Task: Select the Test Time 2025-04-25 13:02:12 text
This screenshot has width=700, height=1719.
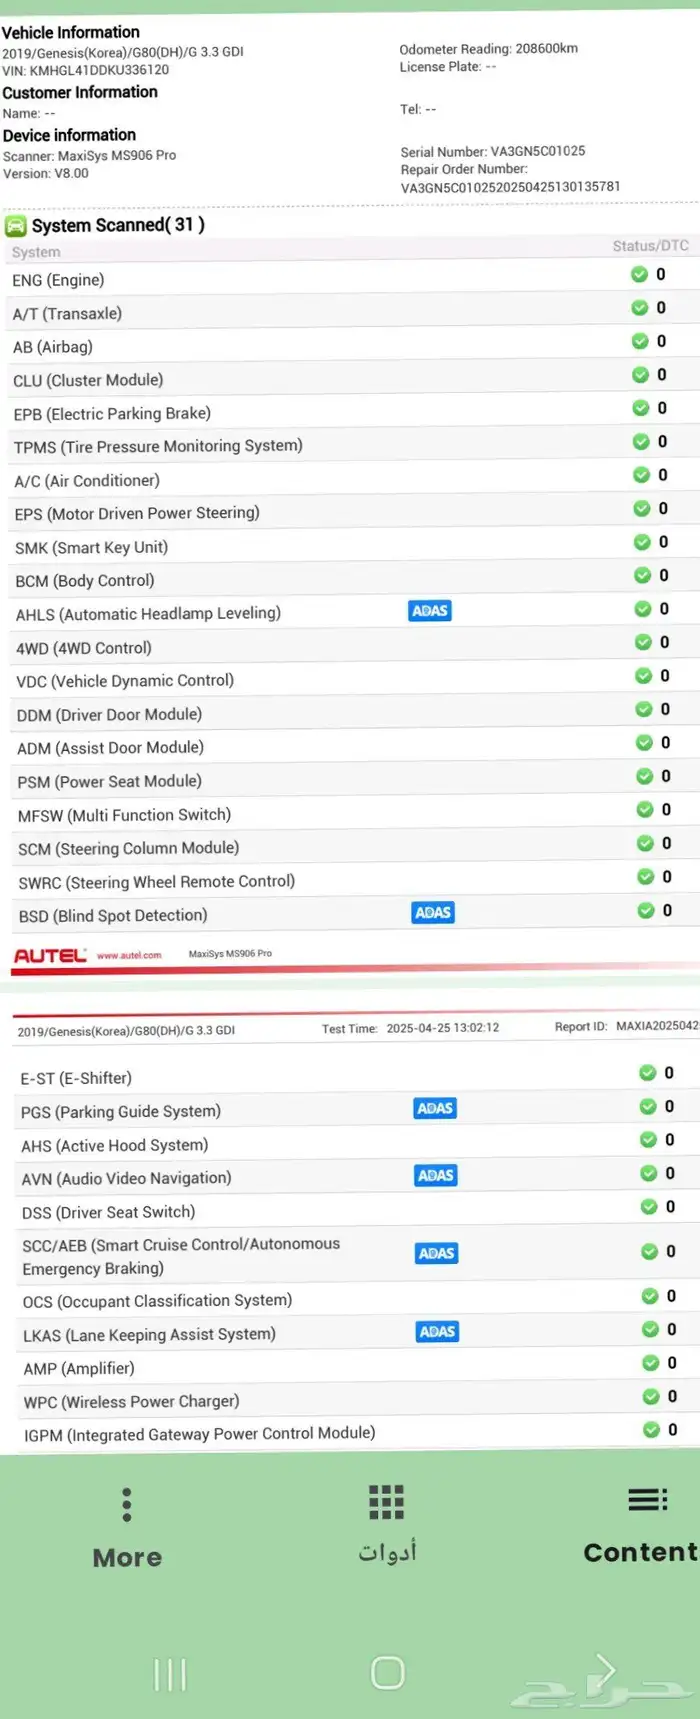Action: click(410, 1028)
